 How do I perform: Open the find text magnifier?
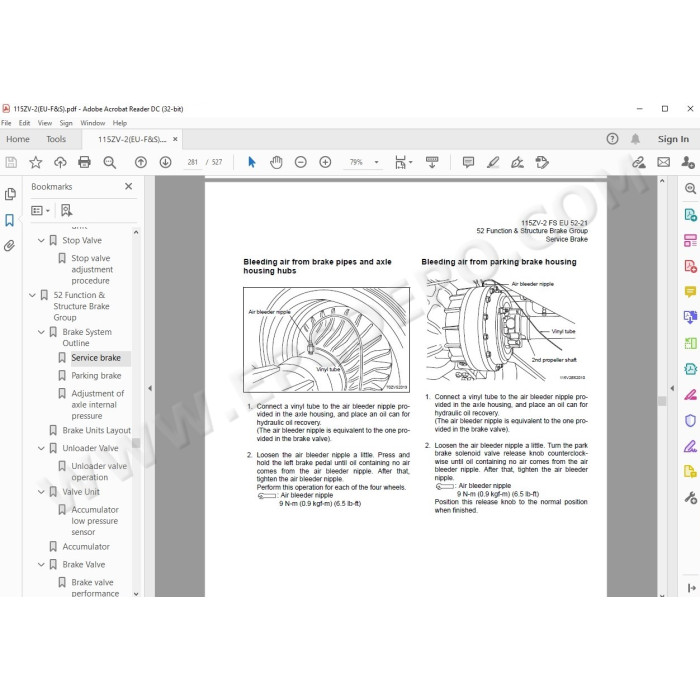[x=109, y=162]
